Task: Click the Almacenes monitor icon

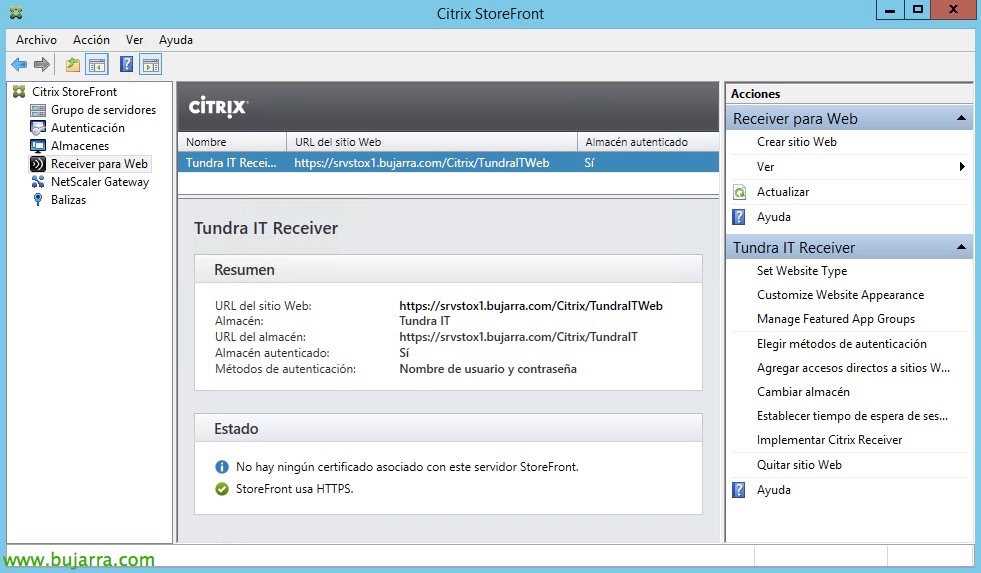Action: (38, 146)
